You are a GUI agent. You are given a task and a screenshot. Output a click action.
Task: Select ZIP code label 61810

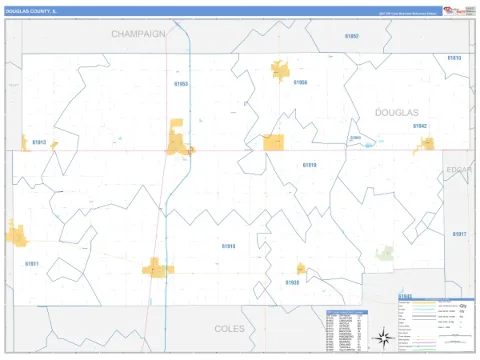tap(454, 58)
